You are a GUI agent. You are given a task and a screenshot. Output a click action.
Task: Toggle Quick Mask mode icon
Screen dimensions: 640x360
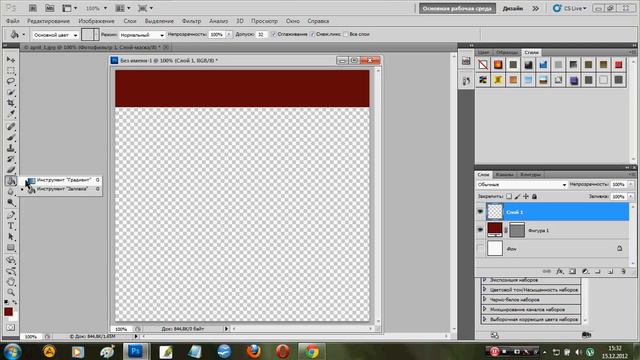click(x=11, y=327)
